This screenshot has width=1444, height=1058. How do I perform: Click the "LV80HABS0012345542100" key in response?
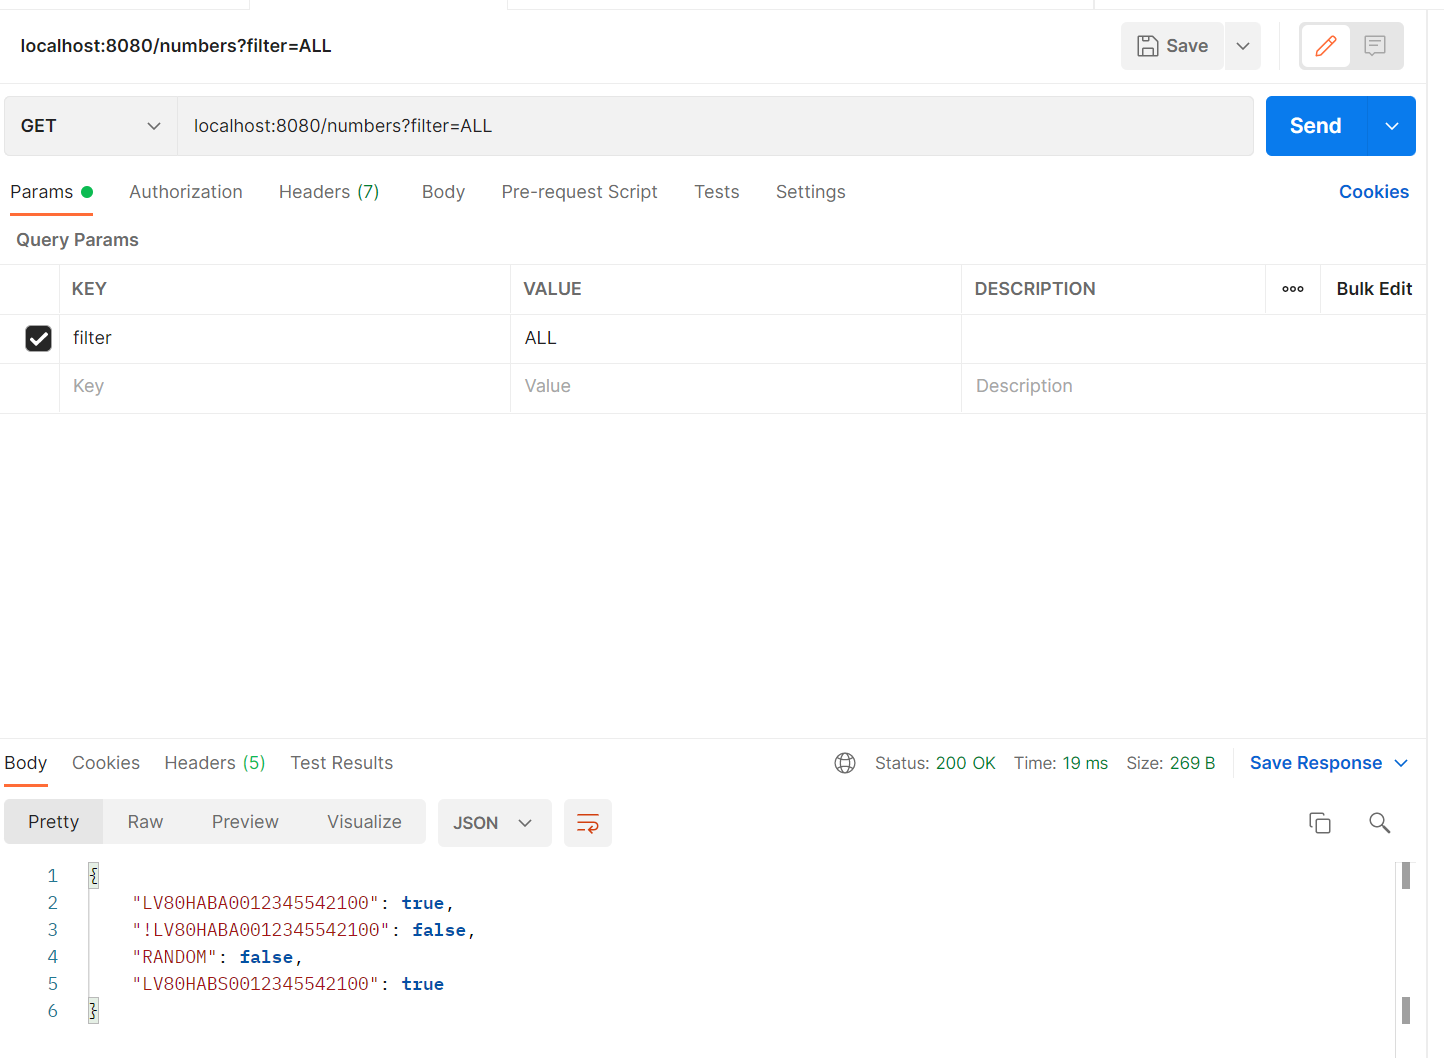pos(255,984)
